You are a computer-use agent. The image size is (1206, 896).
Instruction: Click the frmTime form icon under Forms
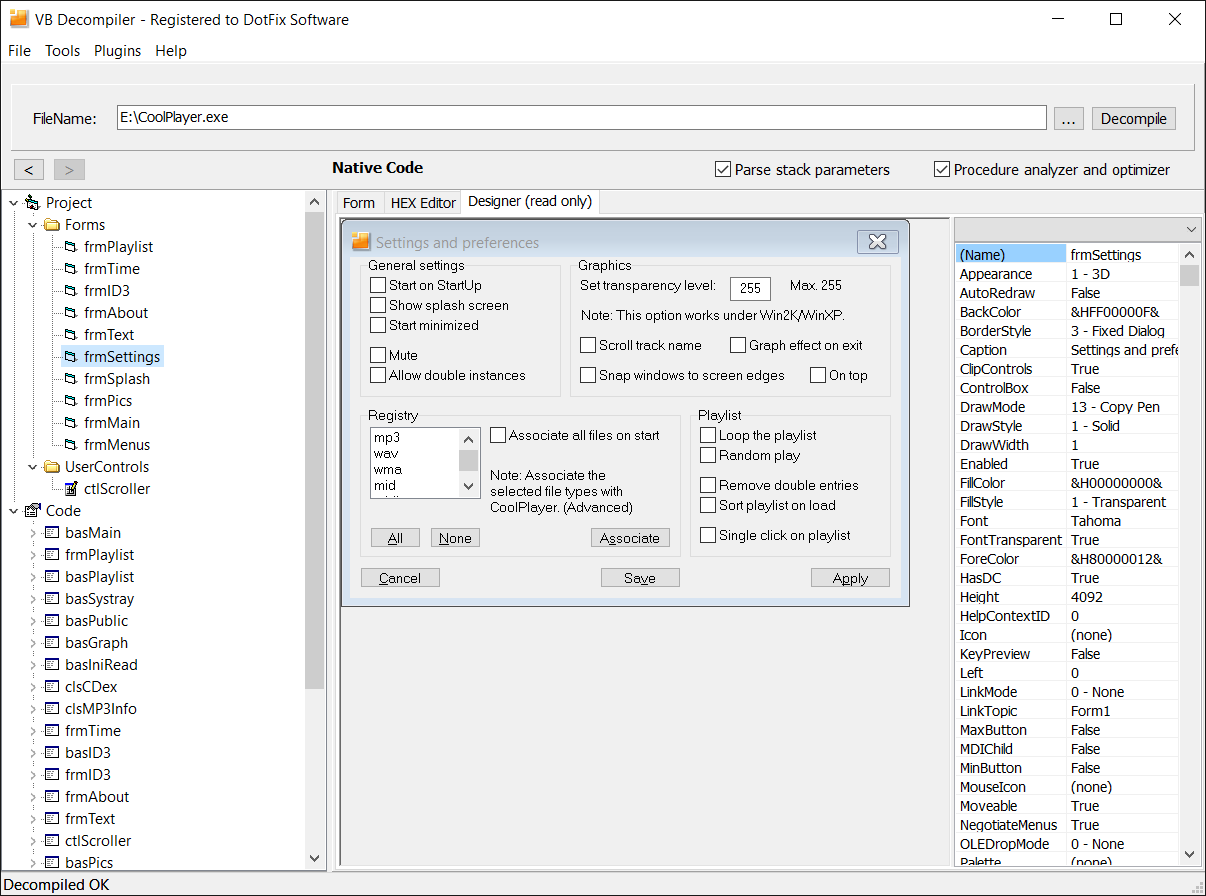pos(71,269)
